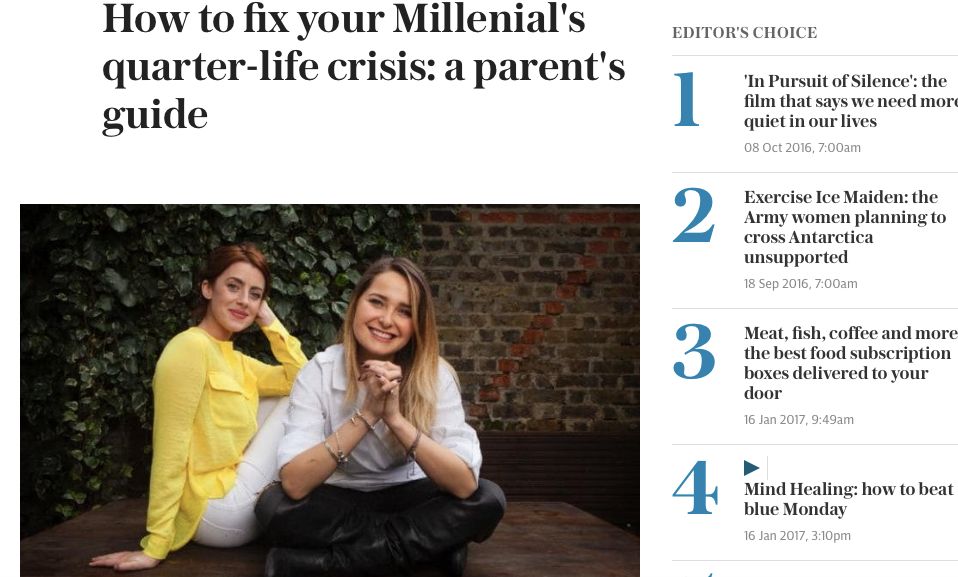The image size is (958, 577).
Task: Open the Exercise Ice Maiden Antarctica article
Action: pyautogui.click(x=844, y=227)
